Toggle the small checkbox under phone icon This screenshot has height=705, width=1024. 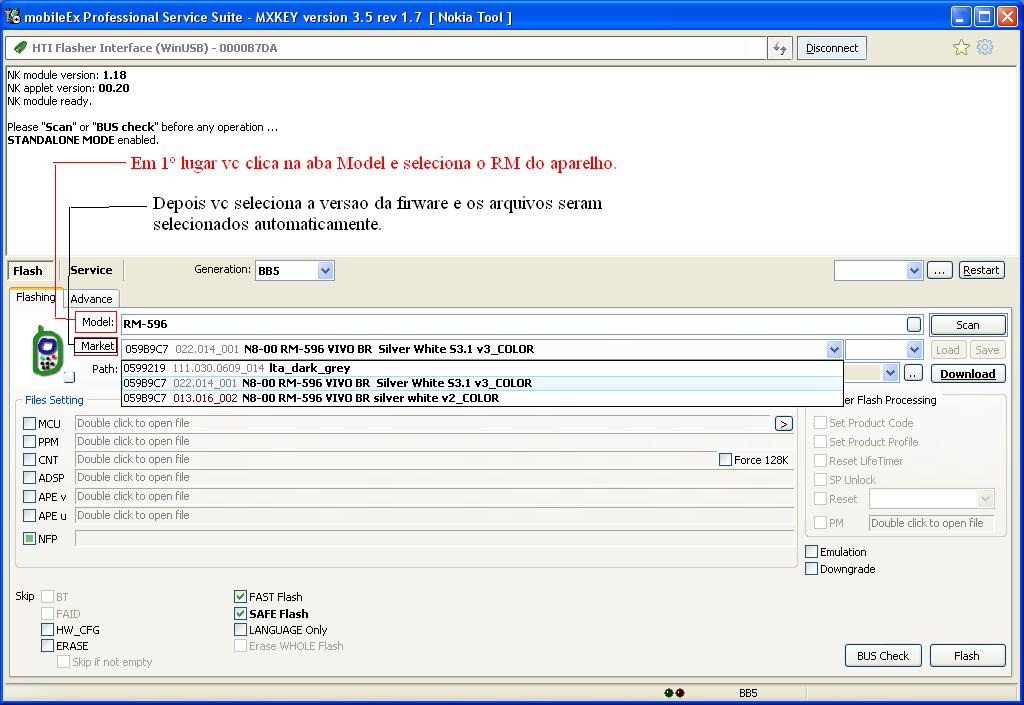click(x=69, y=377)
